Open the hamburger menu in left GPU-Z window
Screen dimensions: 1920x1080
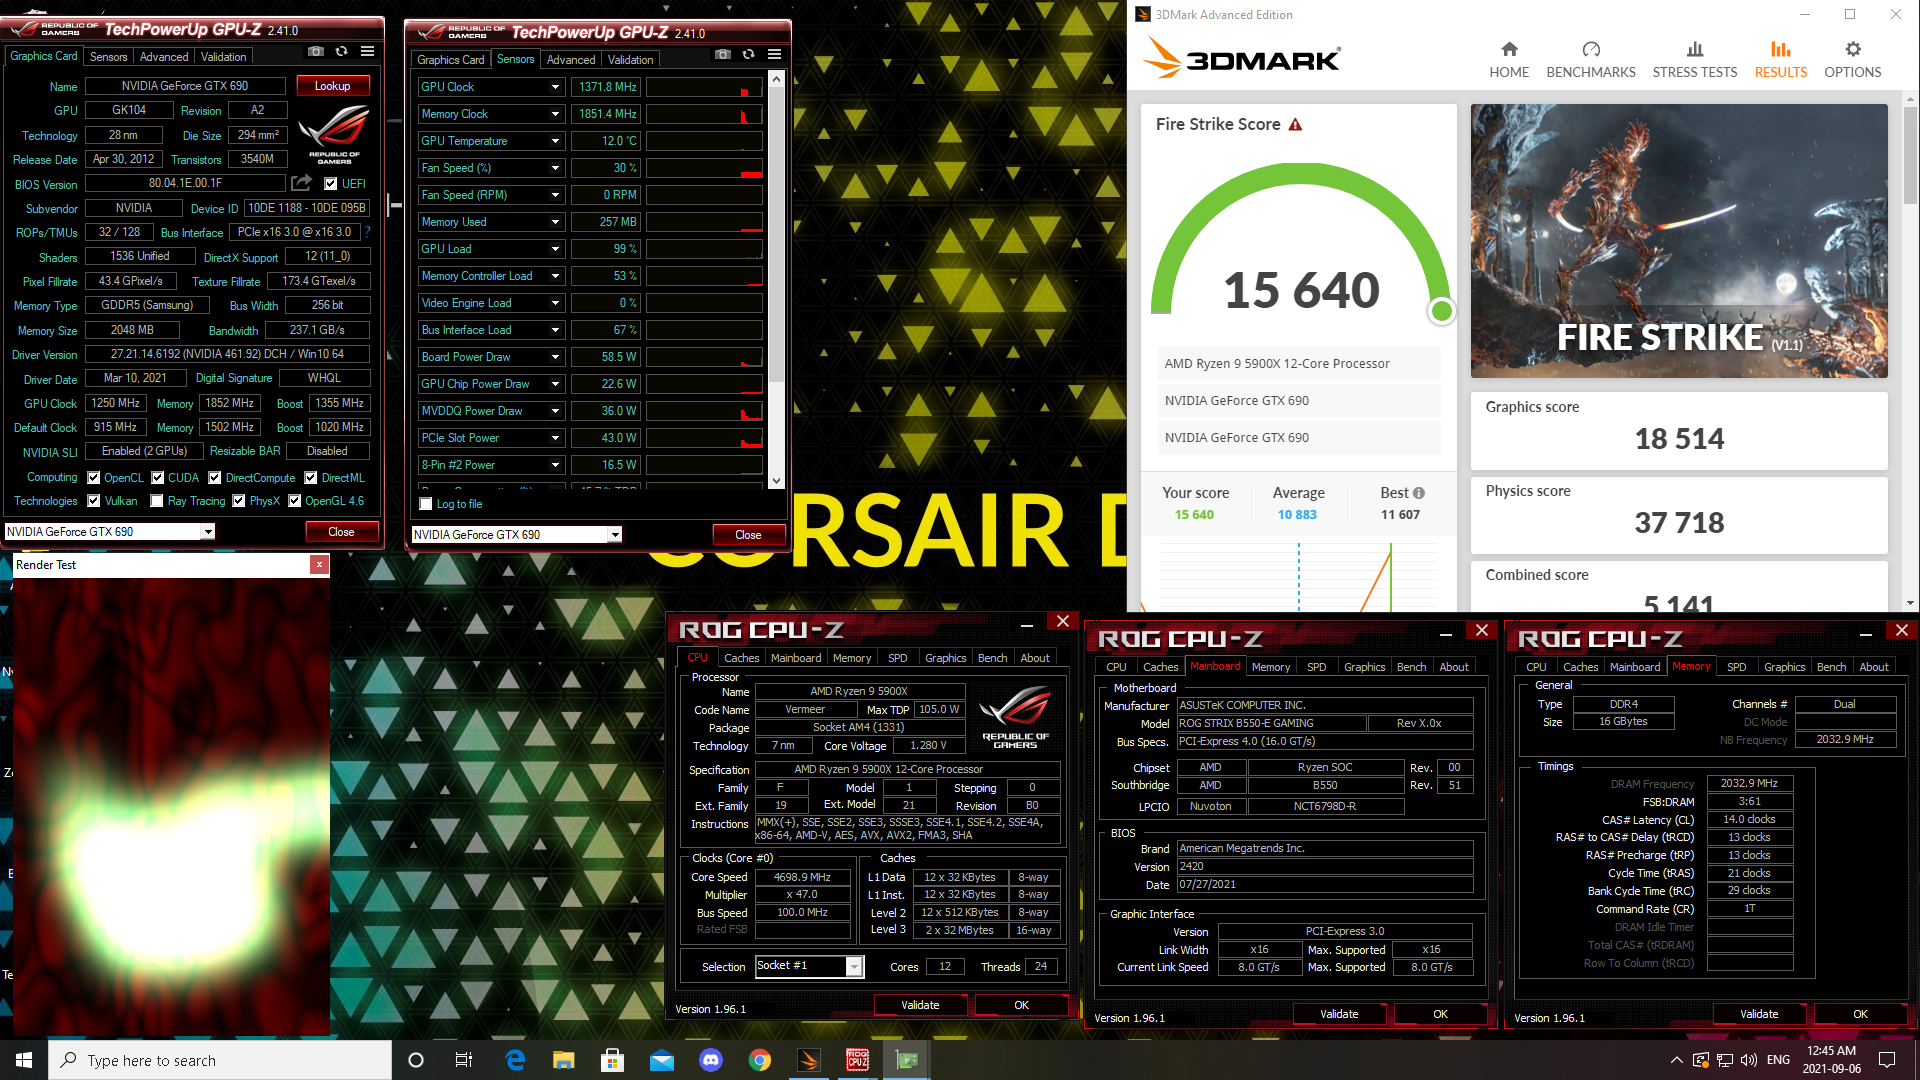pos(368,51)
